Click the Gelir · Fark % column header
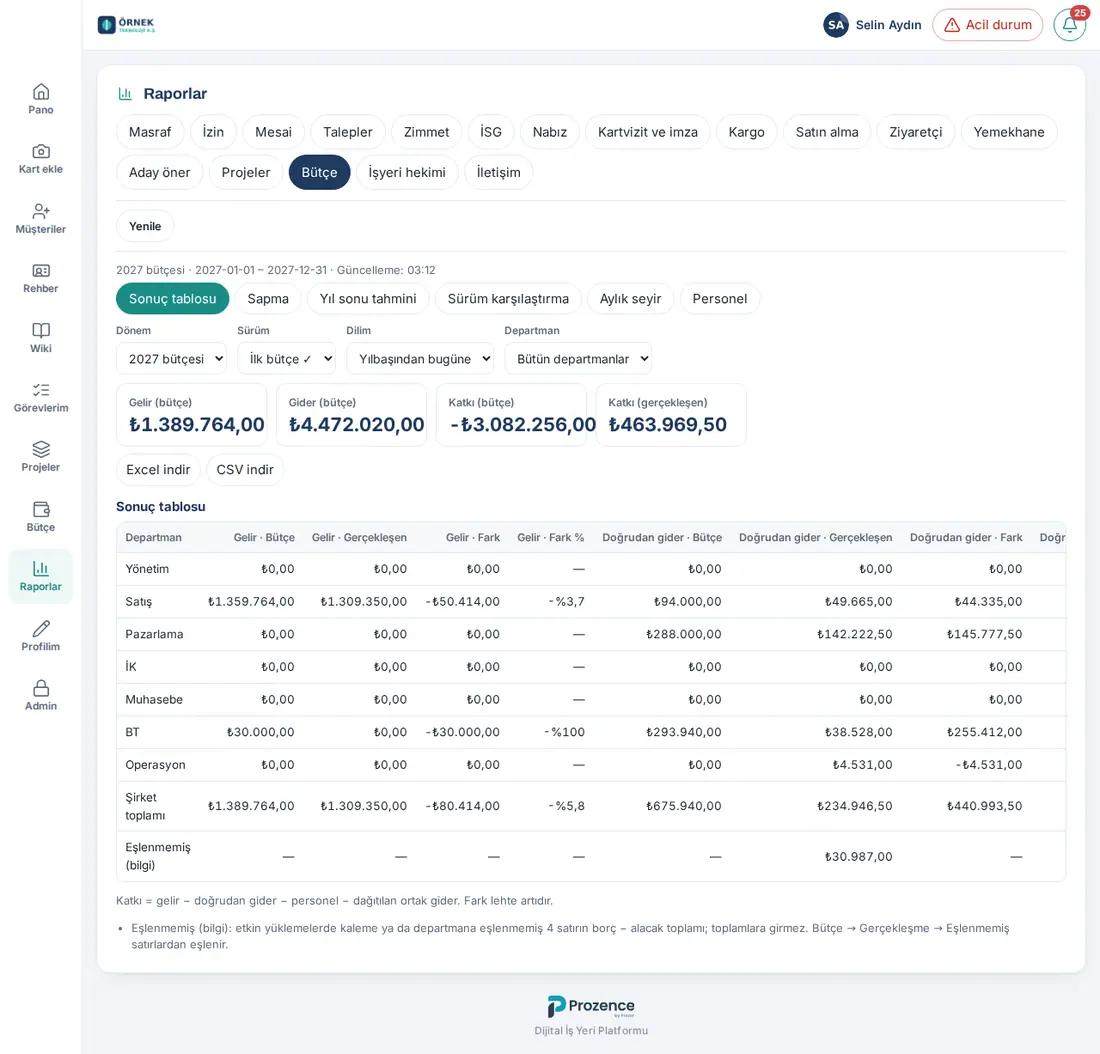Image resolution: width=1100 pixels, height=1054 pixels. pyautogui.click(x=551, y=538)
